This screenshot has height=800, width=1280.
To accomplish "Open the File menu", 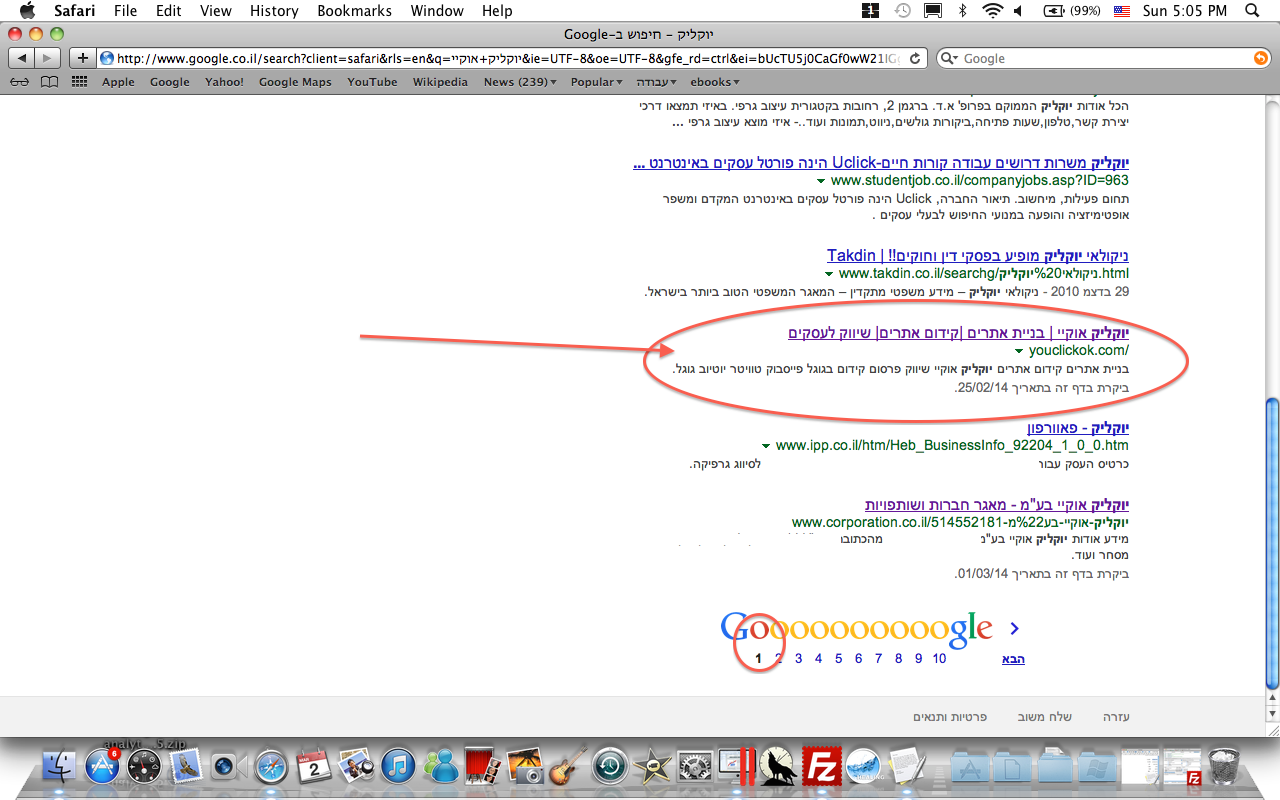I will [125, 11].
